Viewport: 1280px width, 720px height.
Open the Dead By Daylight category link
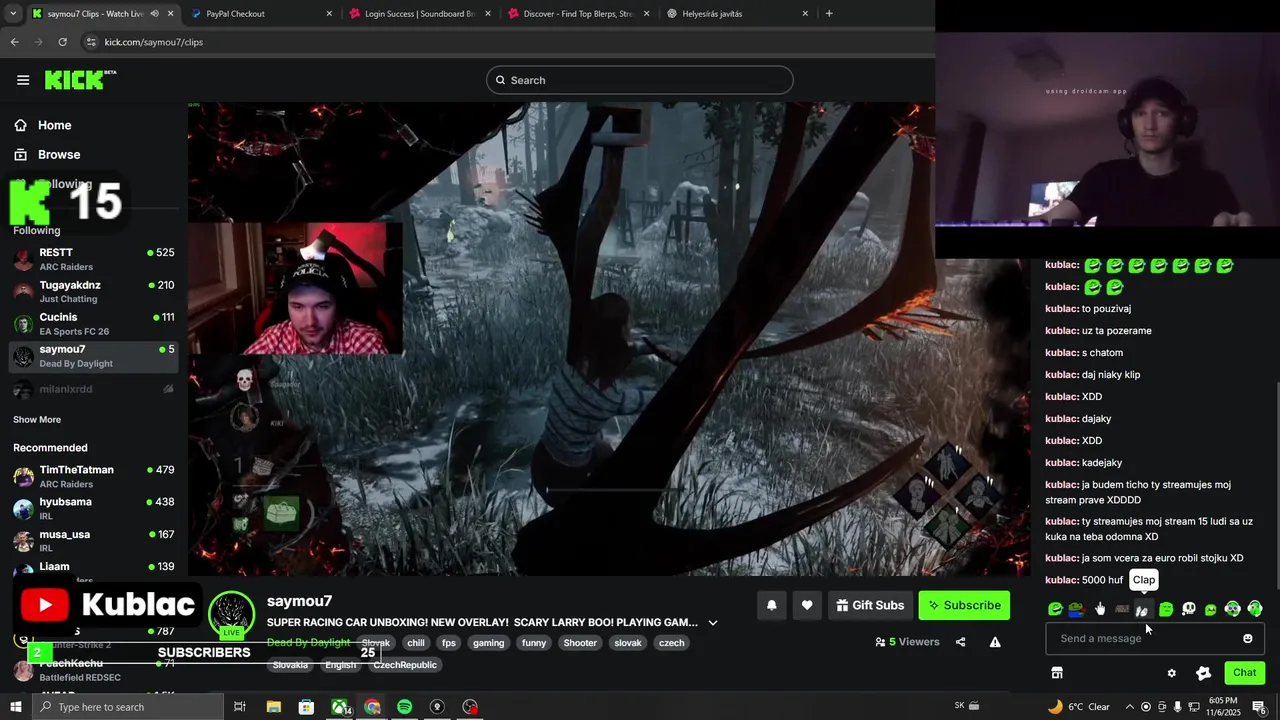tap(308, 643)
